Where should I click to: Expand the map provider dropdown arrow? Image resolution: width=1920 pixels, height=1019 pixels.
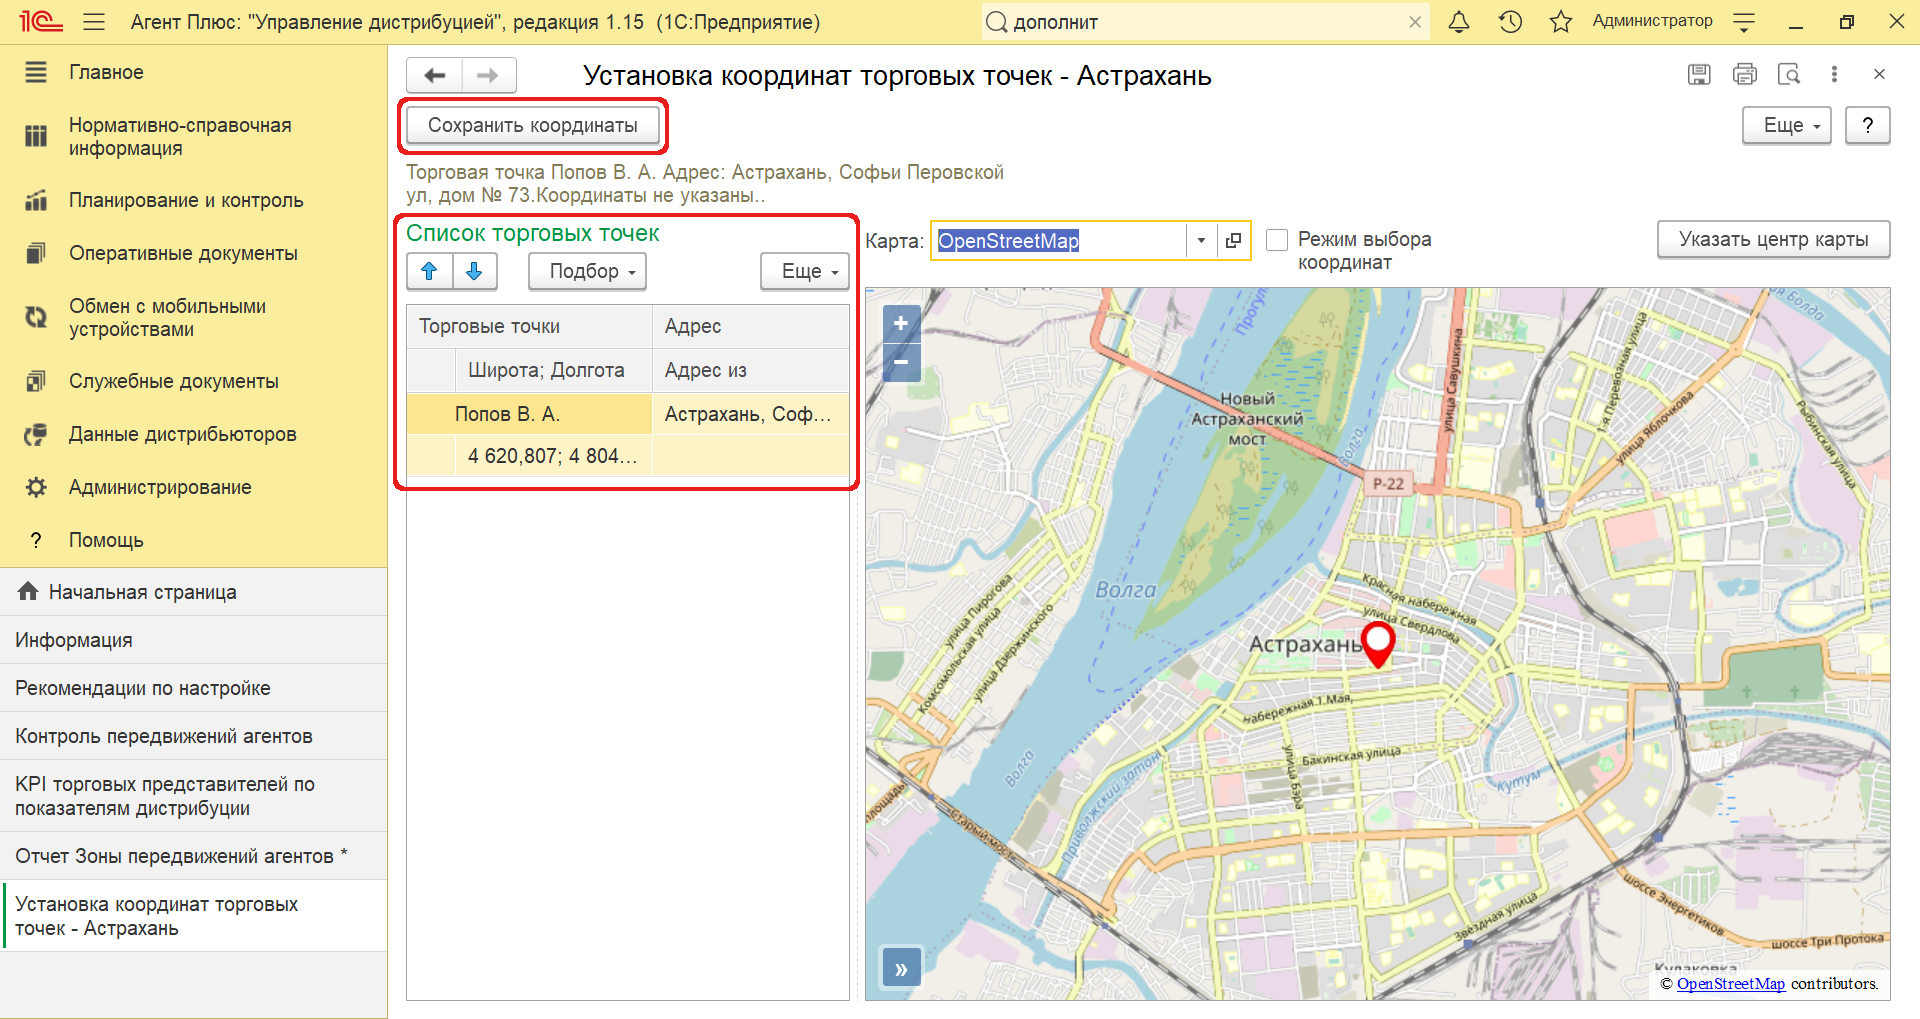[1201, 241]
